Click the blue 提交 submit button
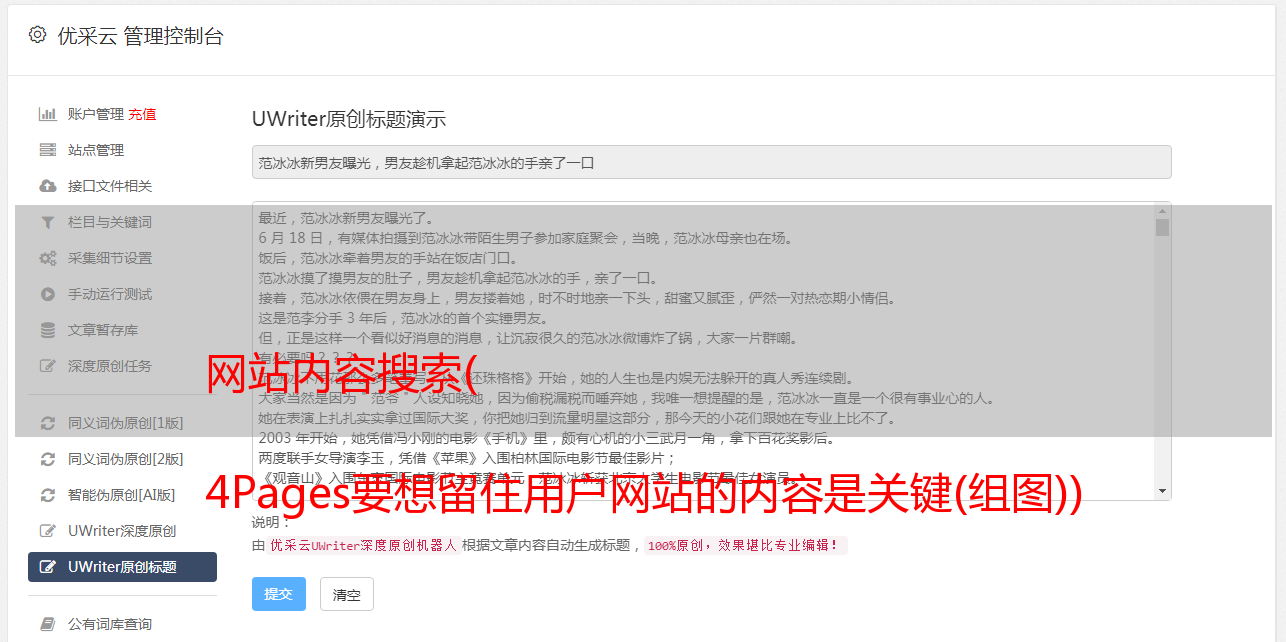The image size is (1286, 642). [x=279, y=594]
